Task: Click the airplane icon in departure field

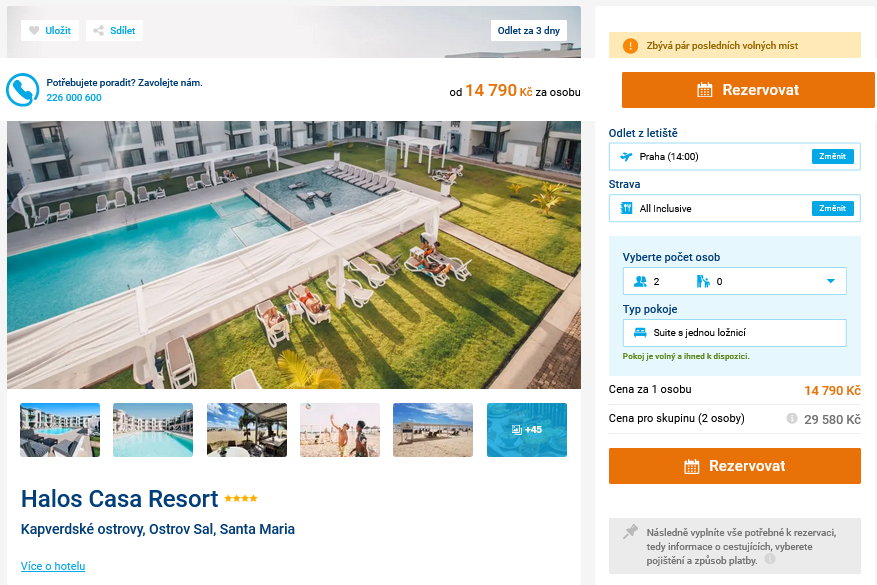Action: tap(626, 157)
